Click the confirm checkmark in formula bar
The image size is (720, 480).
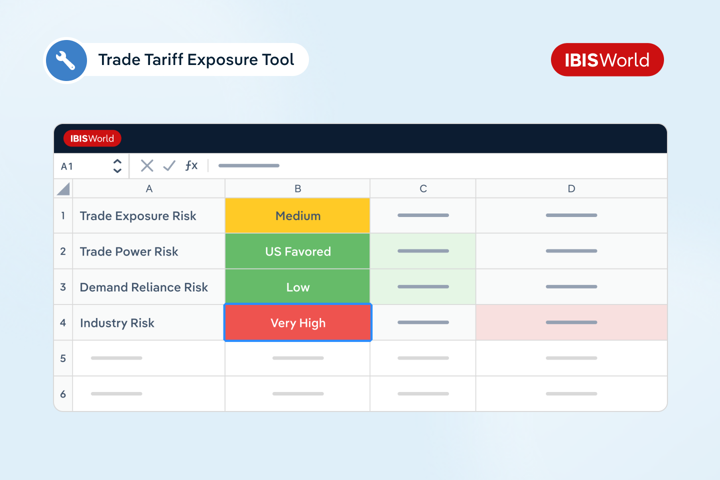coord(169,166)
